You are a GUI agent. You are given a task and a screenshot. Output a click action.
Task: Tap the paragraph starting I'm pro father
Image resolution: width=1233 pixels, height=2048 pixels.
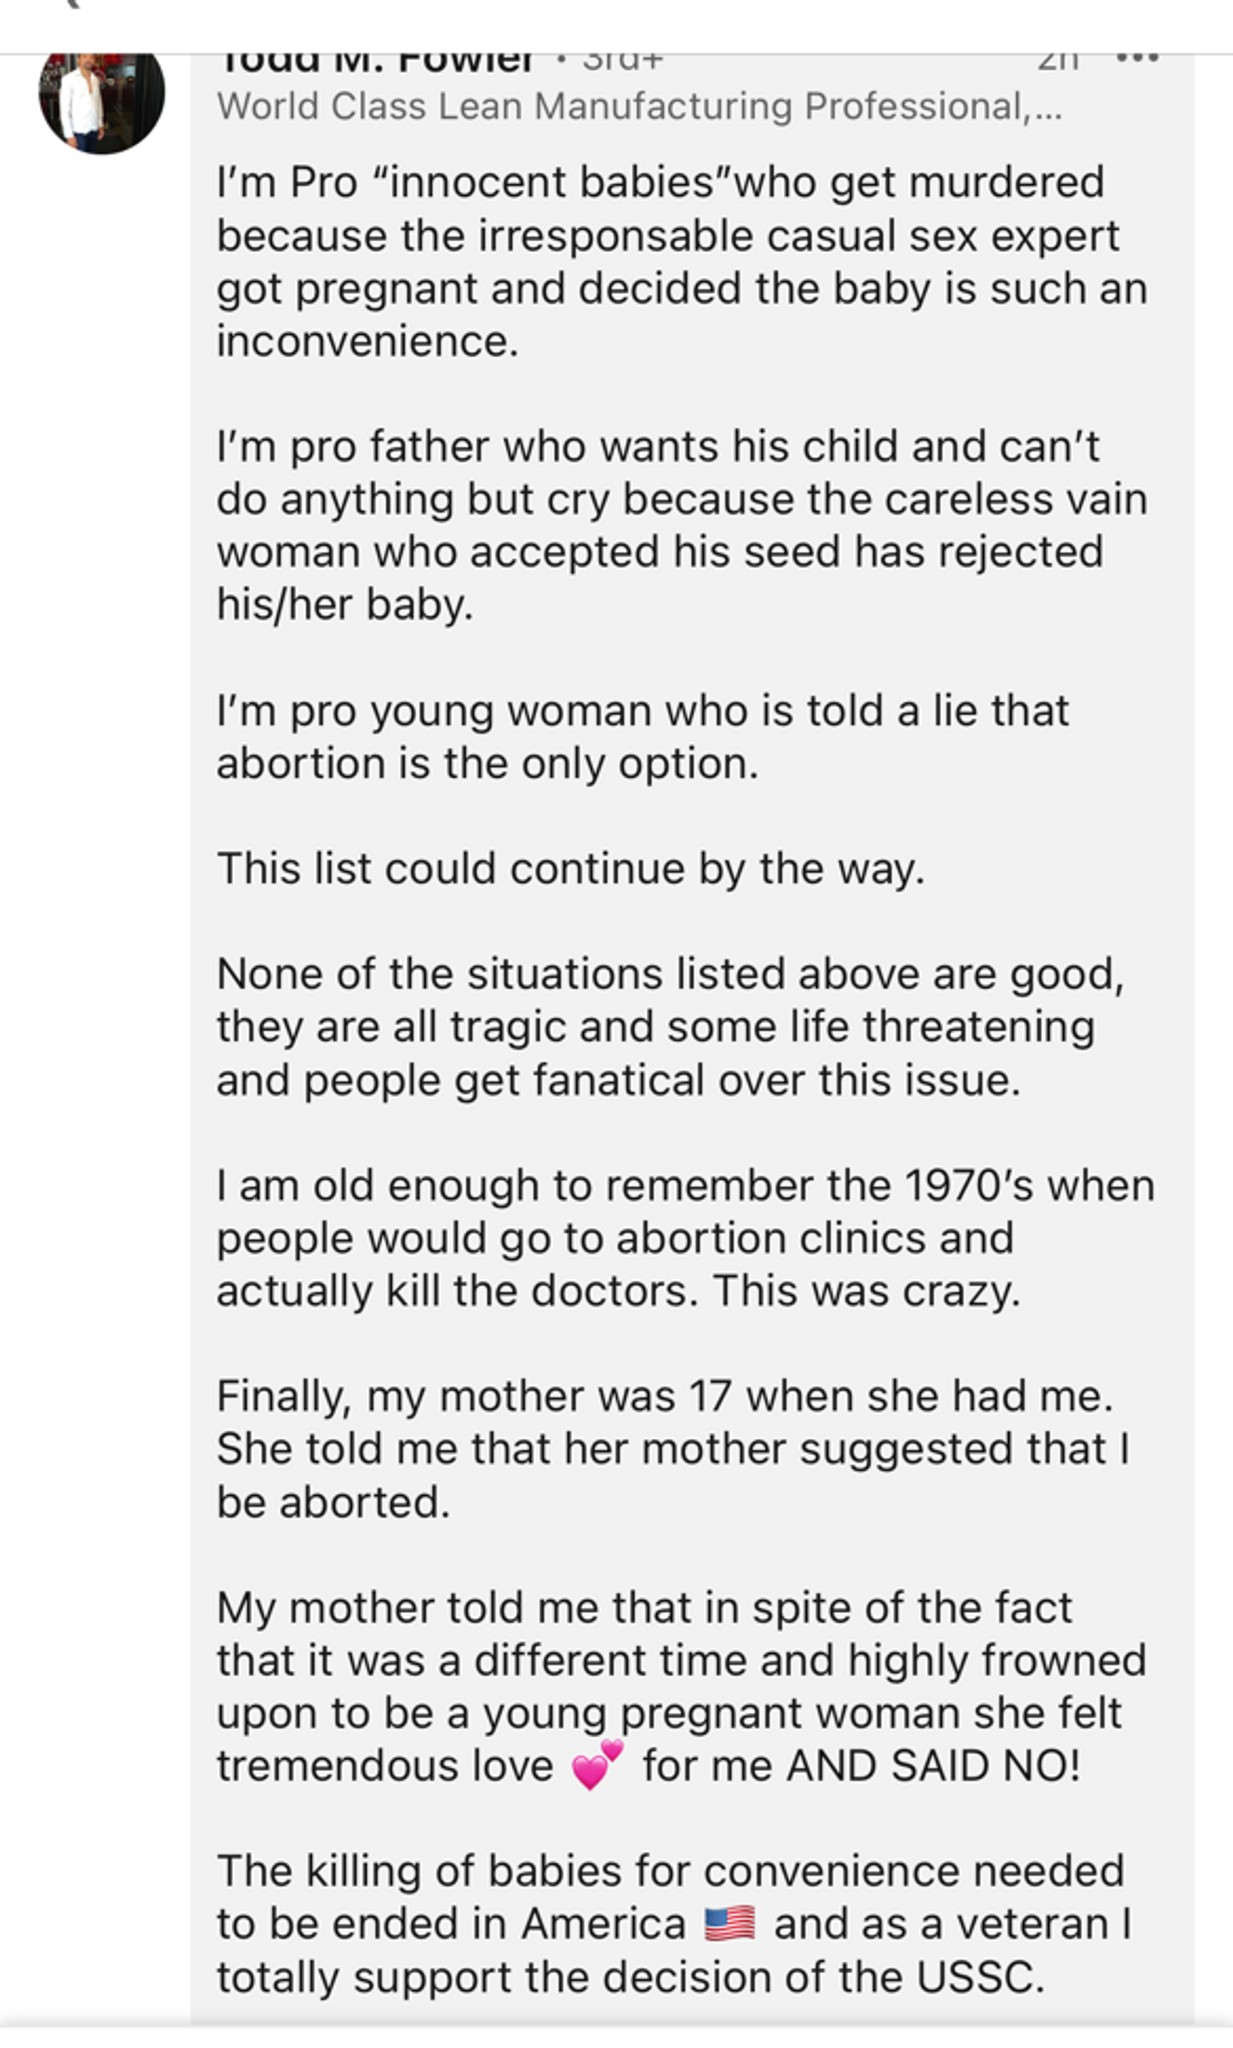[x=681, y=525]
